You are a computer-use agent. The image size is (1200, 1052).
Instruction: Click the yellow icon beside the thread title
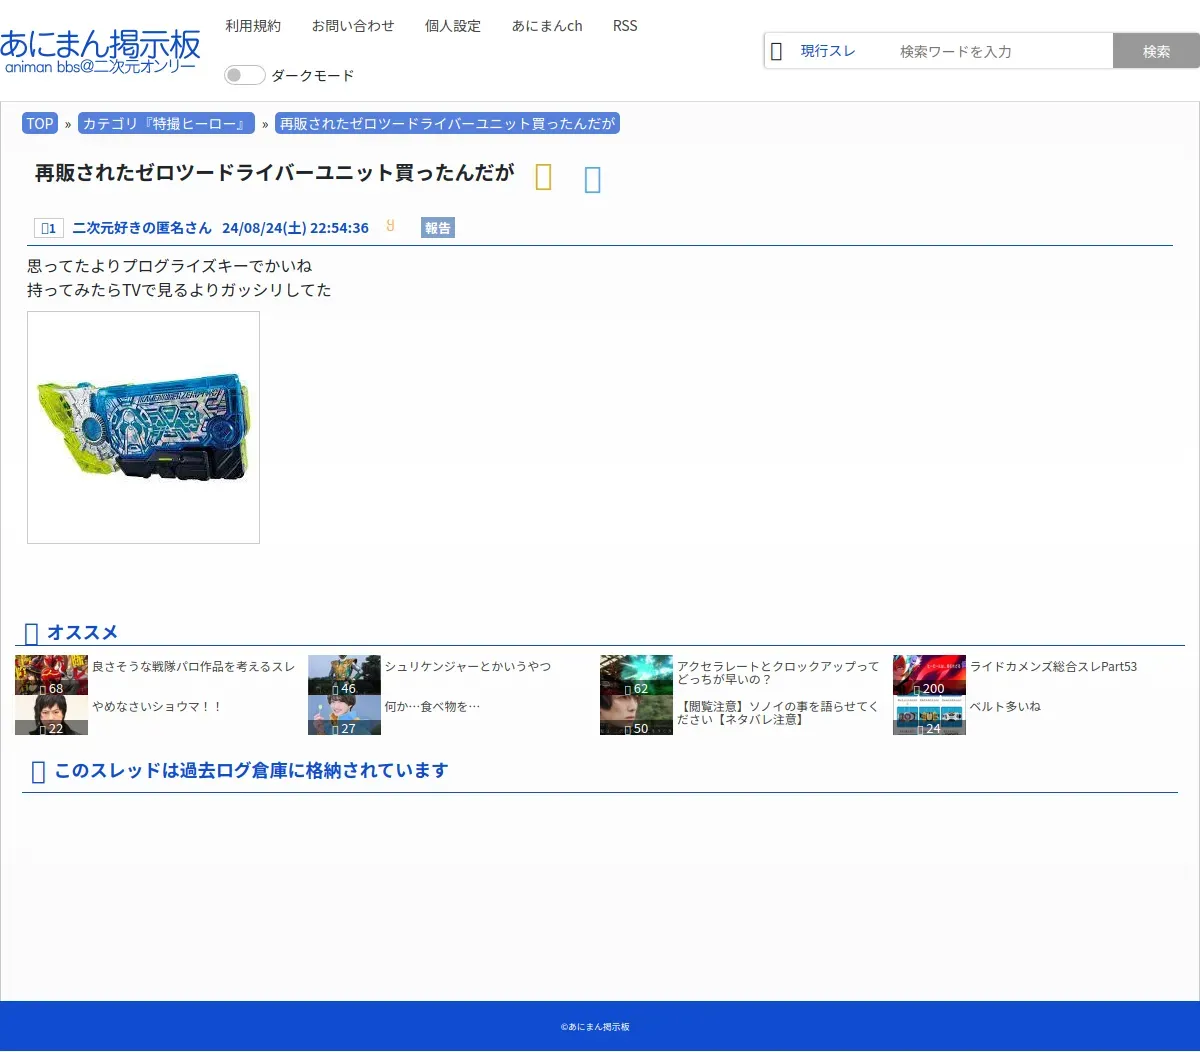point(543,177)
